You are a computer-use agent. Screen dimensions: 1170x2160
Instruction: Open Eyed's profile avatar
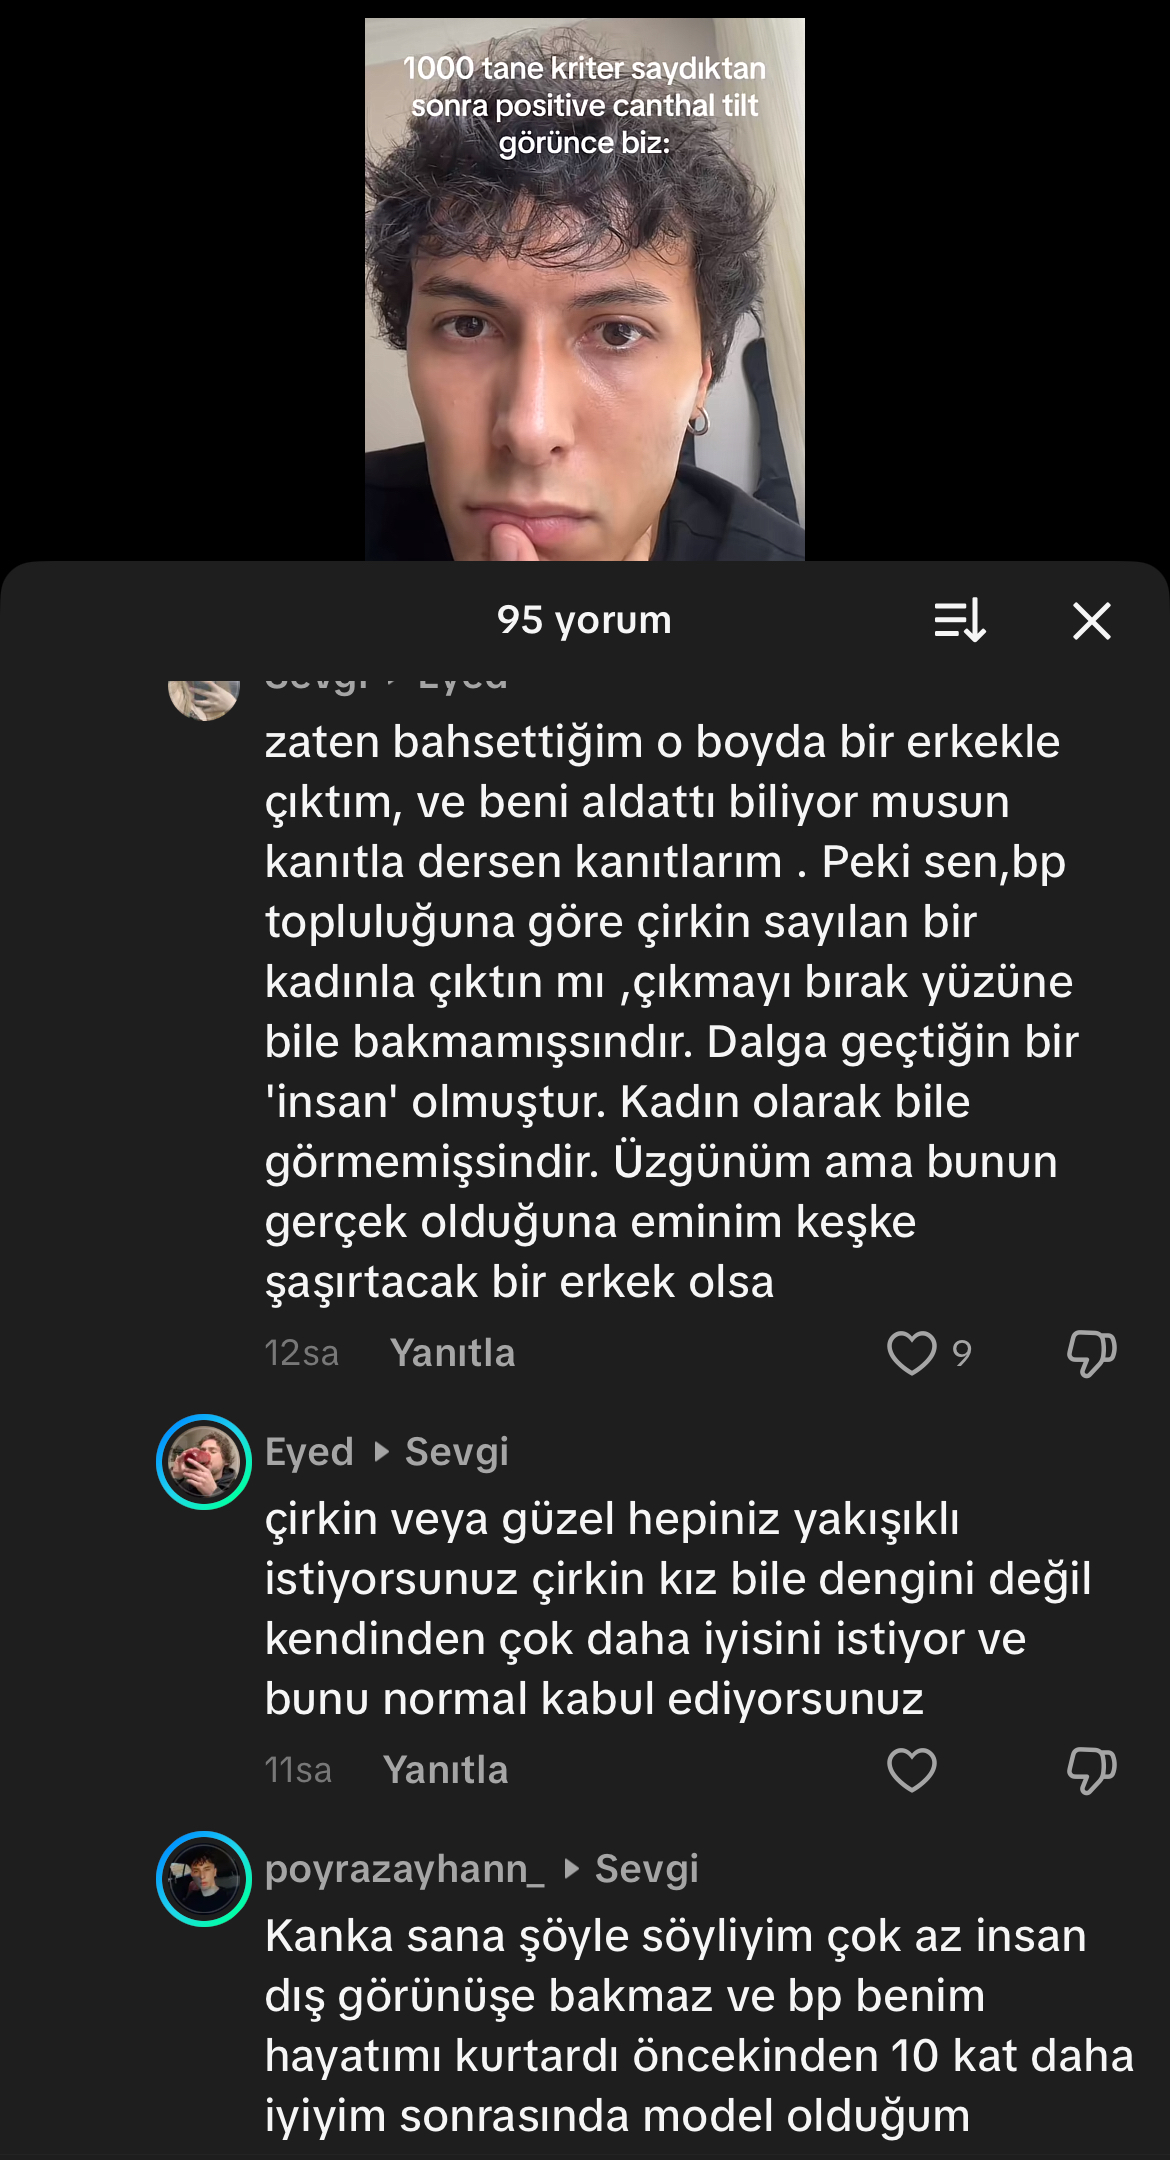[x=204, y=1462]
